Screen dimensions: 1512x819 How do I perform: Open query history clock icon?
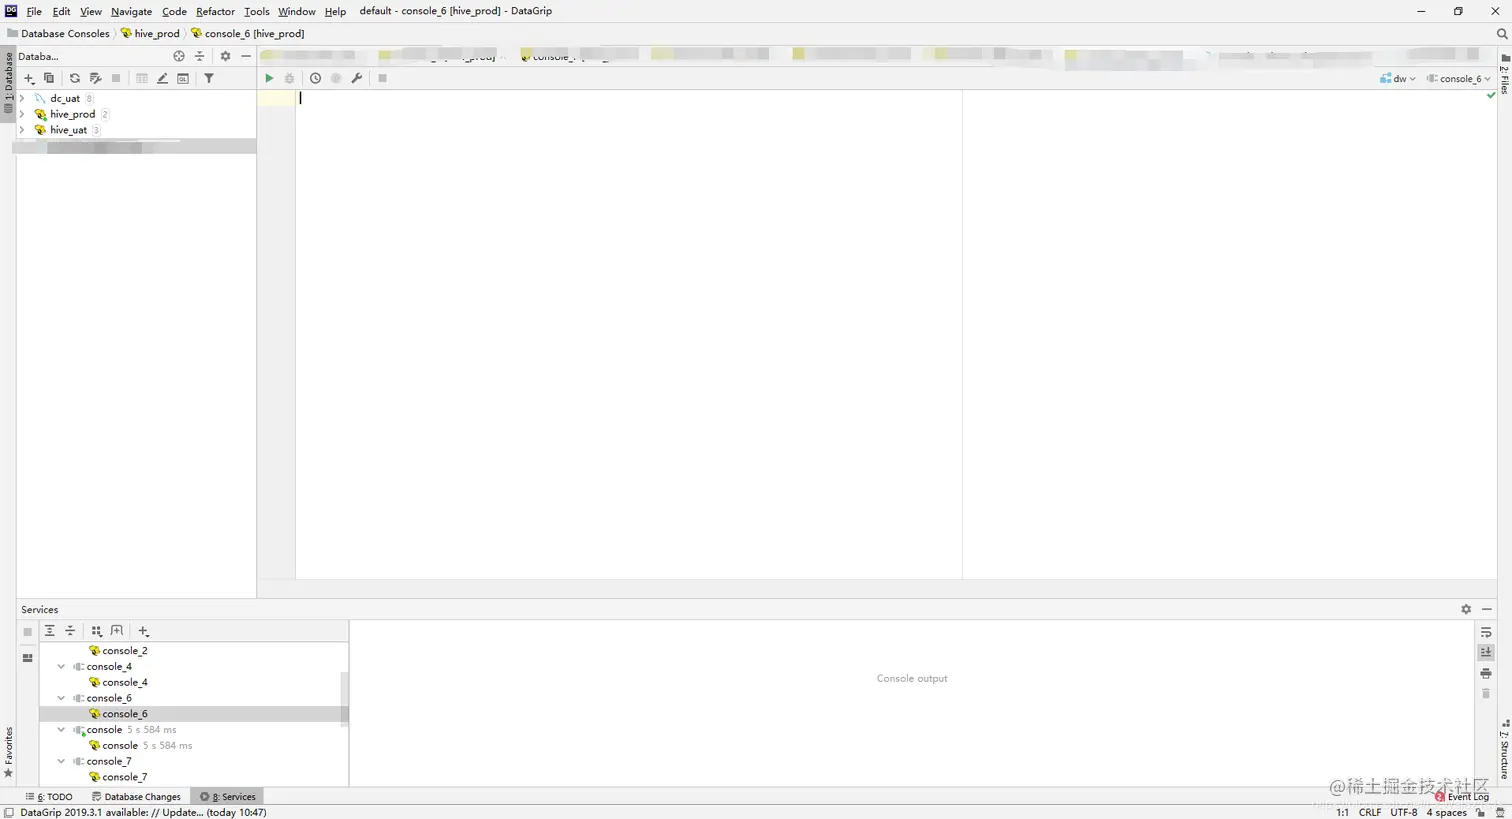315,78
